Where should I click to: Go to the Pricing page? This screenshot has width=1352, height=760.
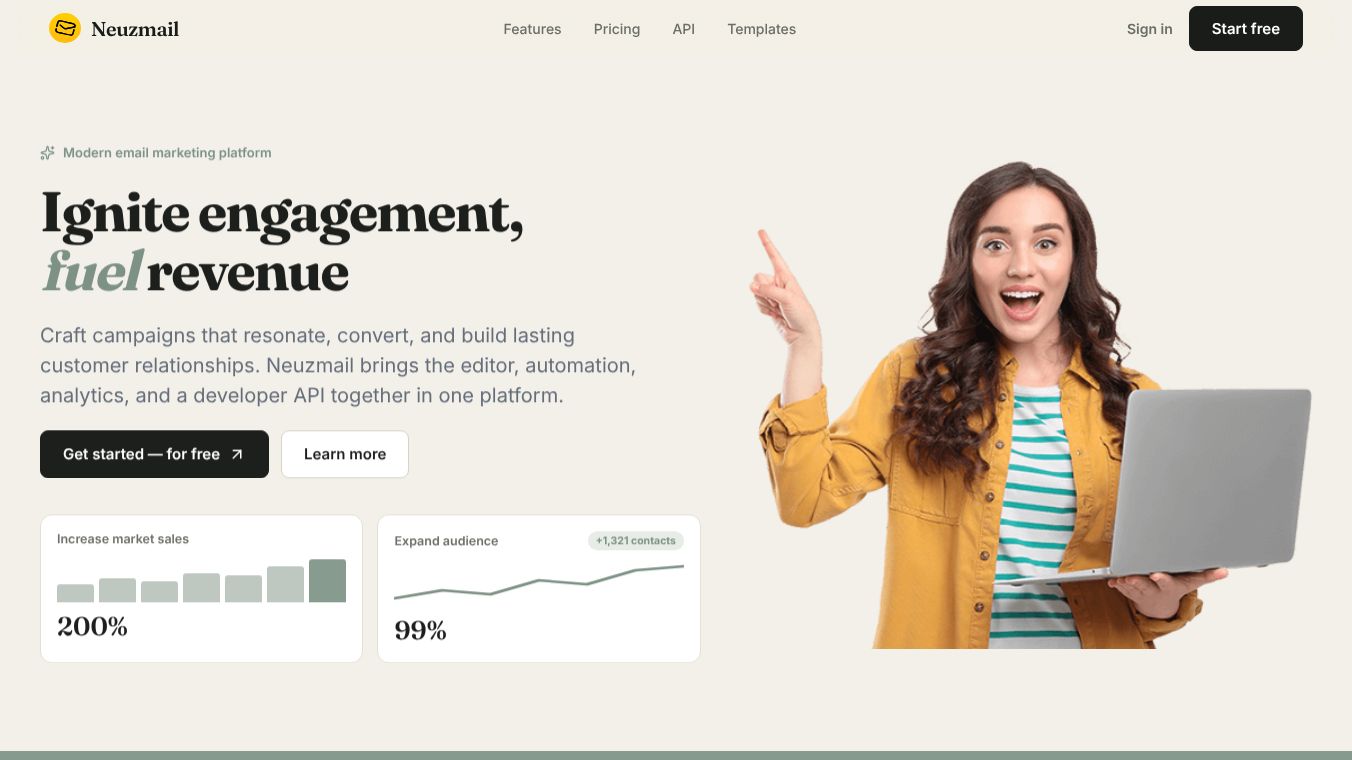tap(617, 29)
